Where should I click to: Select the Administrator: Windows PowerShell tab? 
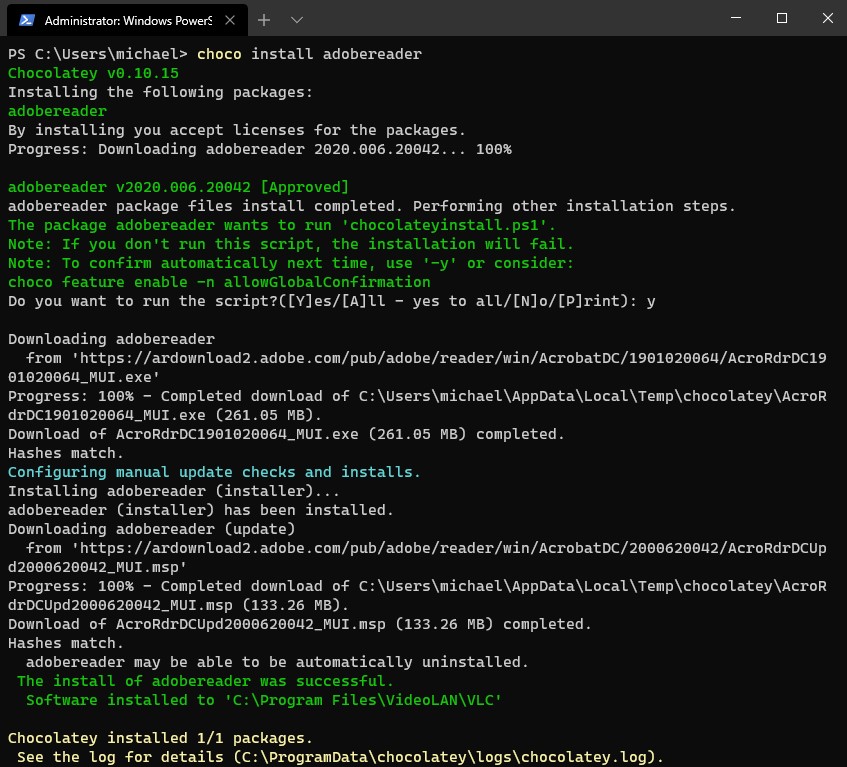(127, 21)
